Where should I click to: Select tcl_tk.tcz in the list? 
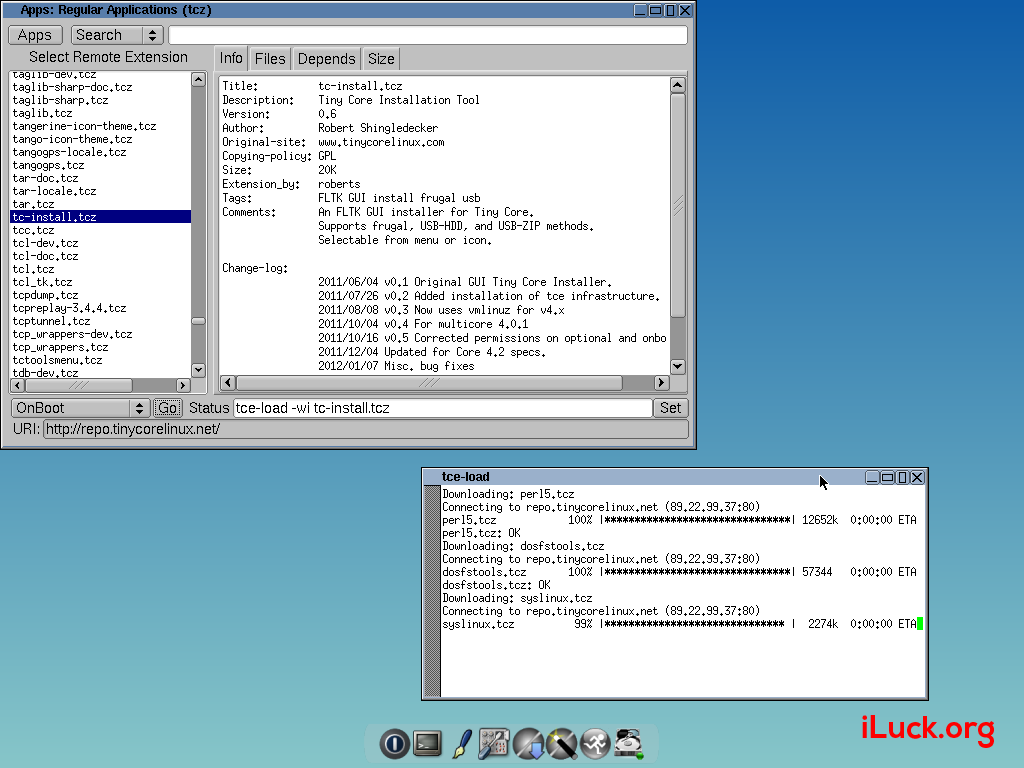coord(101,282)
